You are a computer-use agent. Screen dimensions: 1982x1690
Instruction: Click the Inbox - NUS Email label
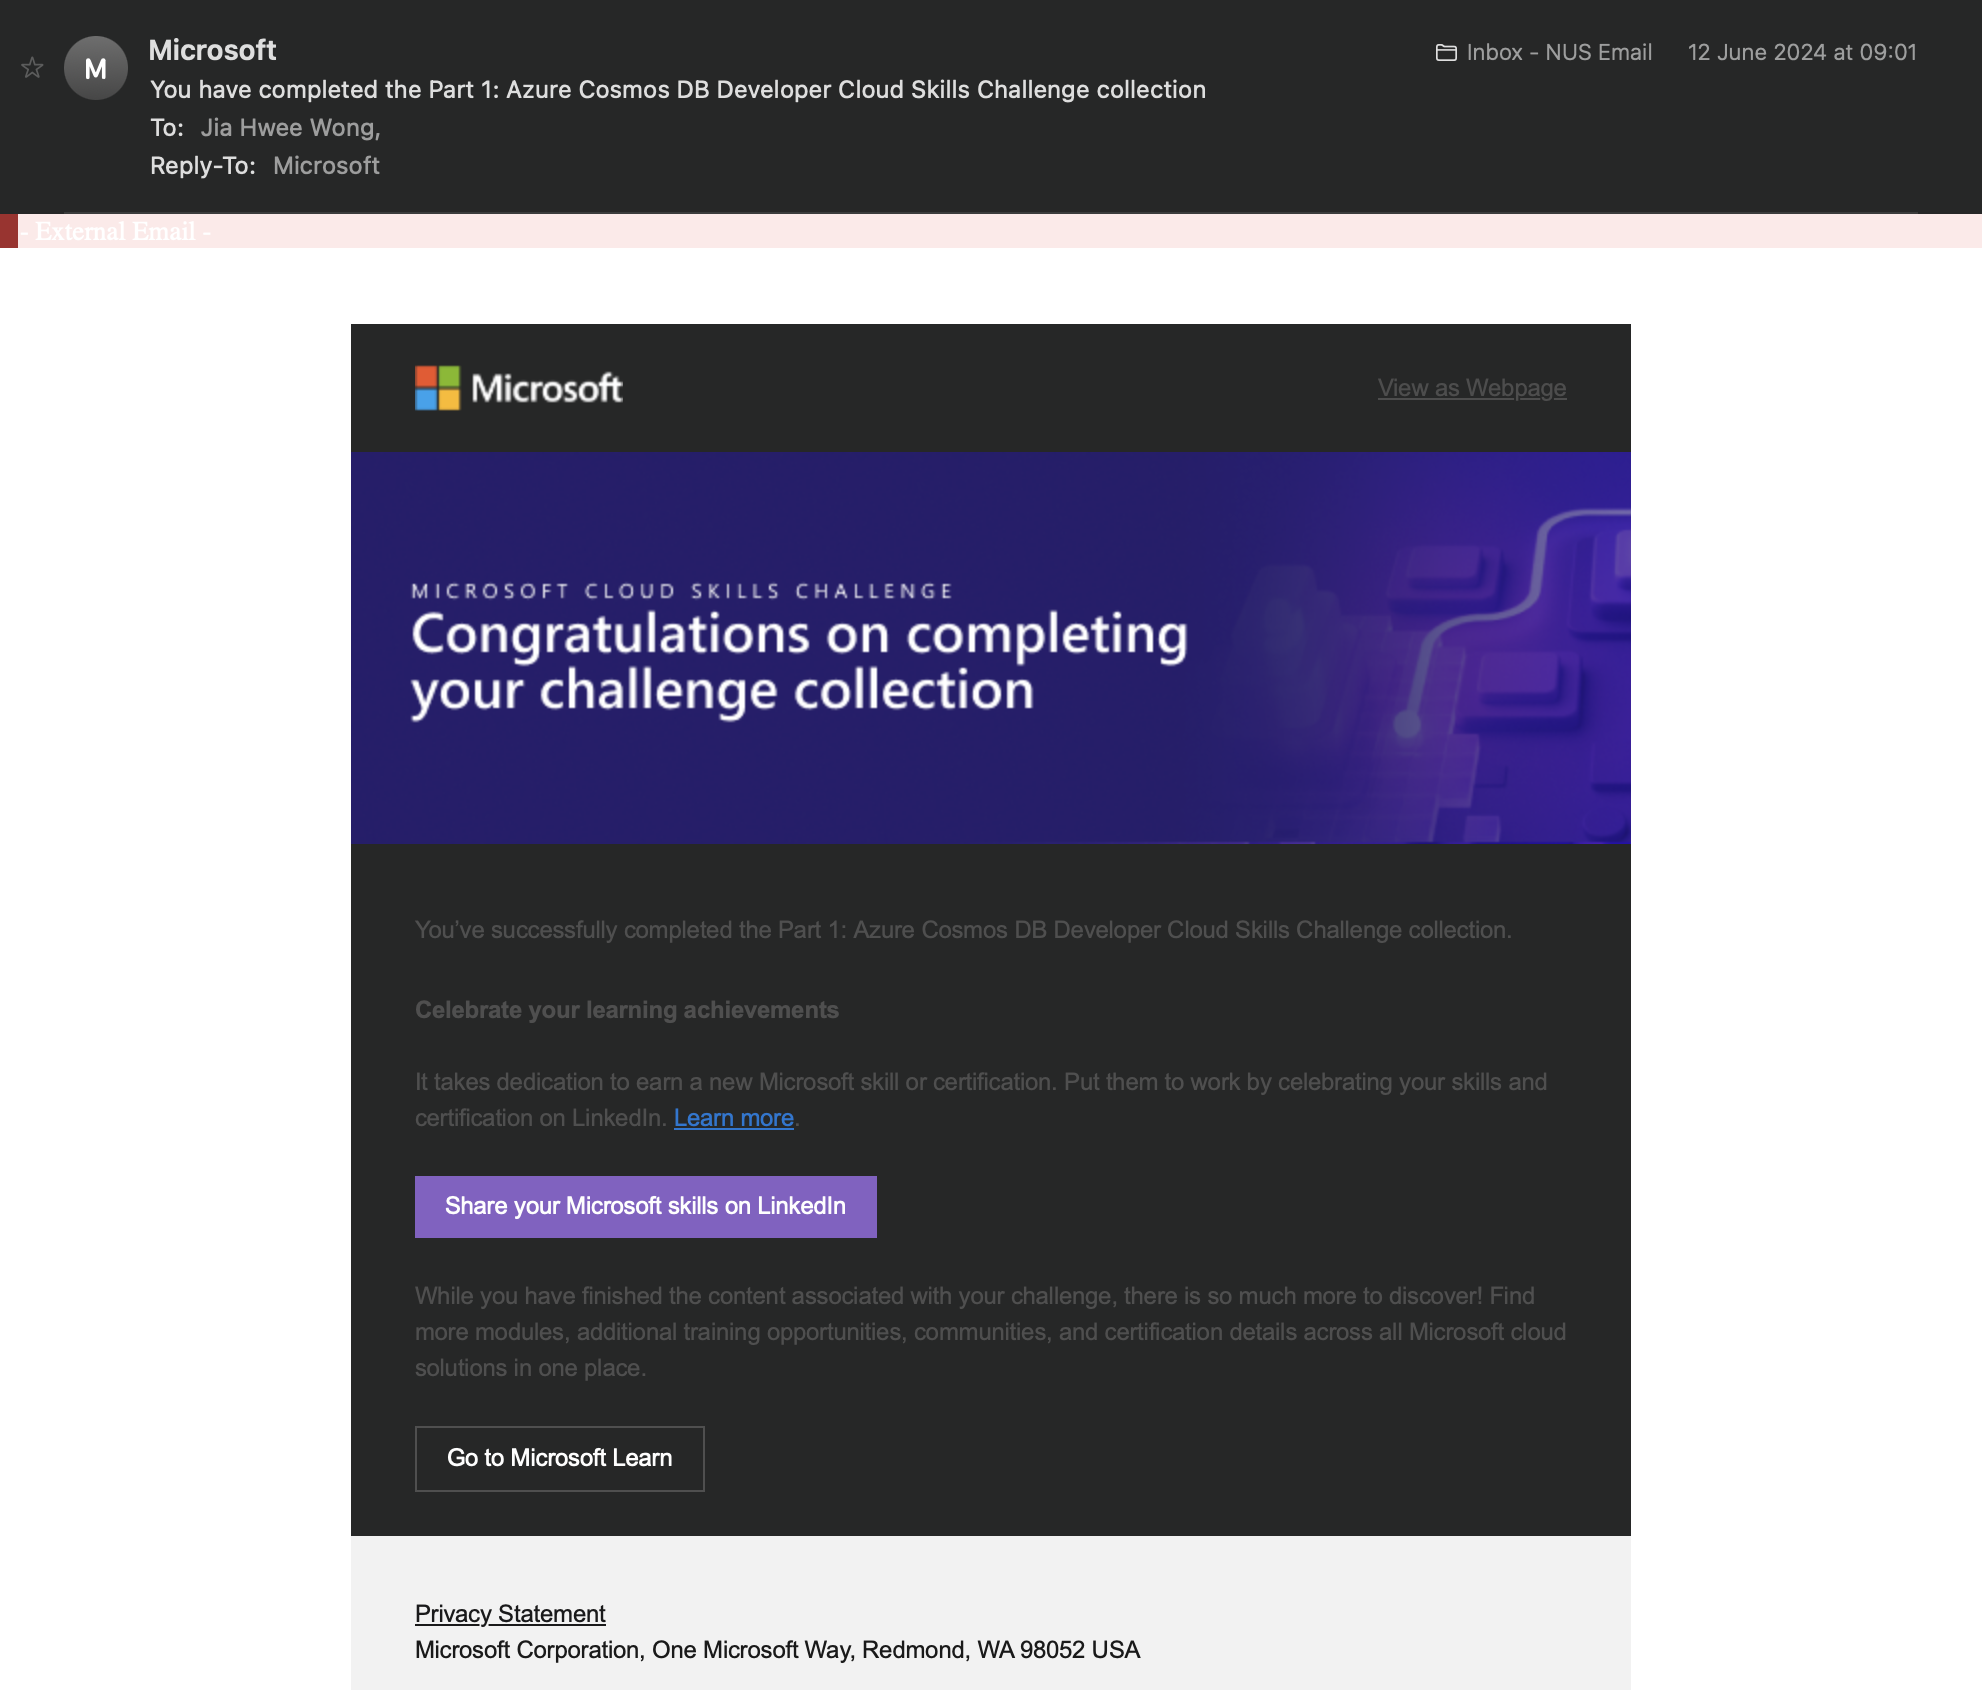(1558, 53)
